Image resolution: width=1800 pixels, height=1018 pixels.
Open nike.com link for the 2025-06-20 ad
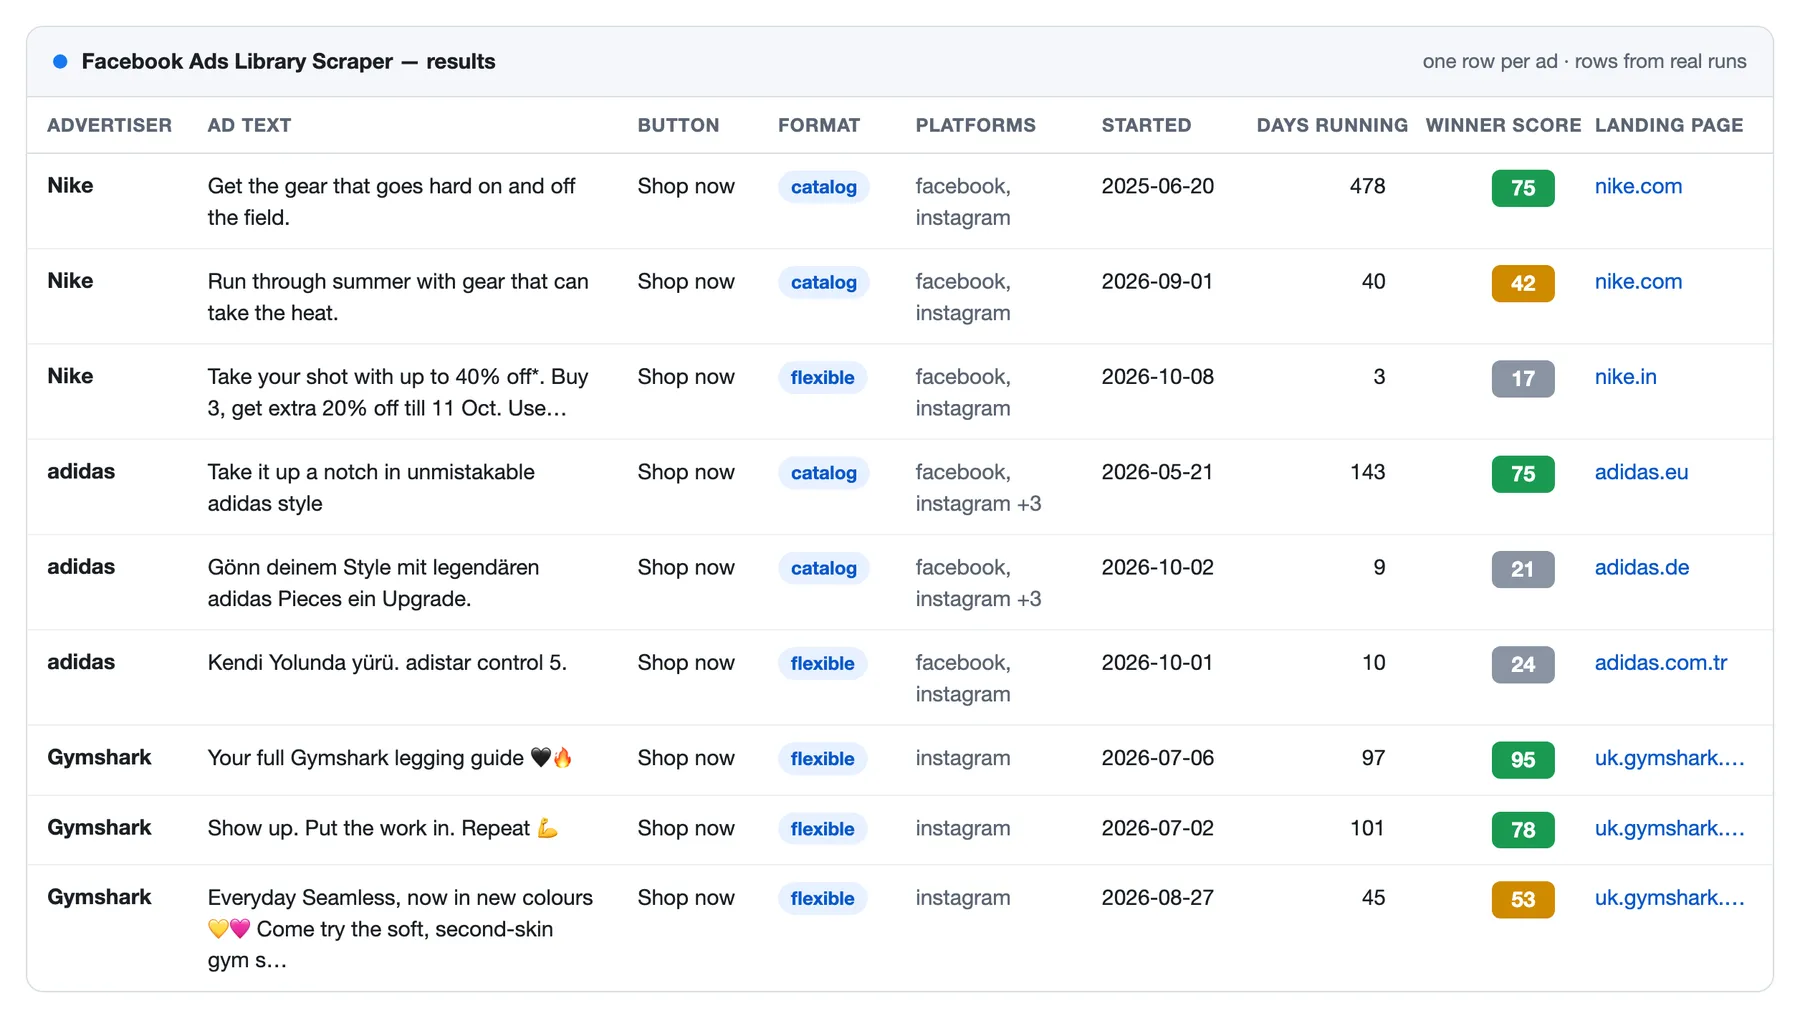click(1638, 186)
